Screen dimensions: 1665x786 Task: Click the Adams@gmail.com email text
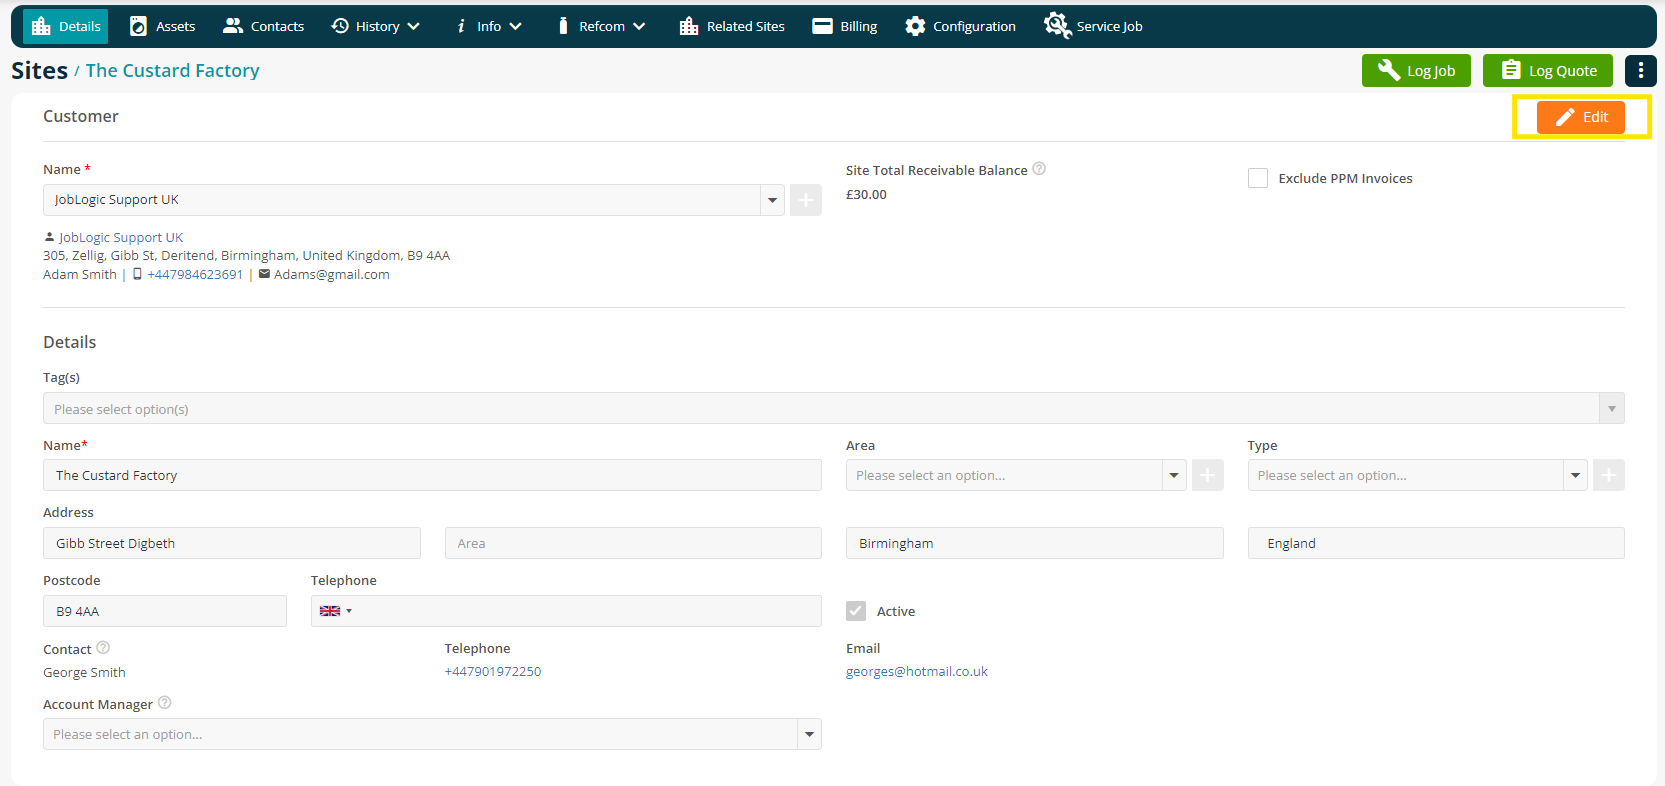(x=332, y=274)
